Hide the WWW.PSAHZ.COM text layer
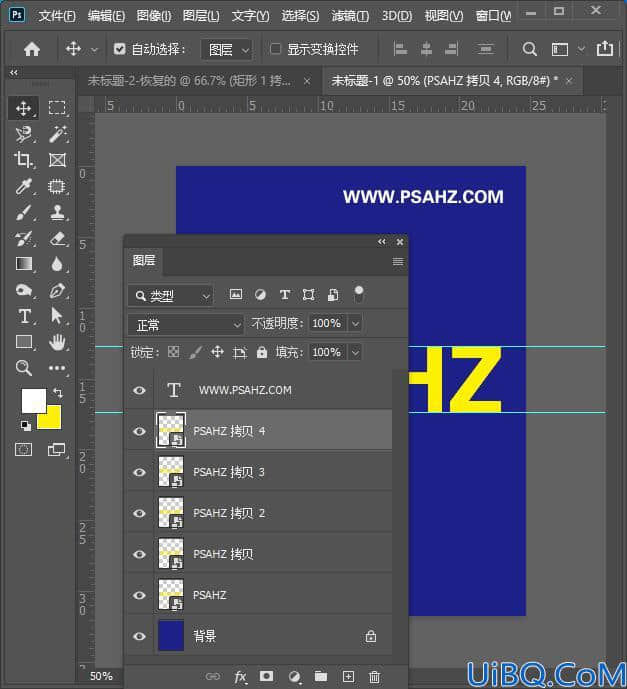 point(139,390)
